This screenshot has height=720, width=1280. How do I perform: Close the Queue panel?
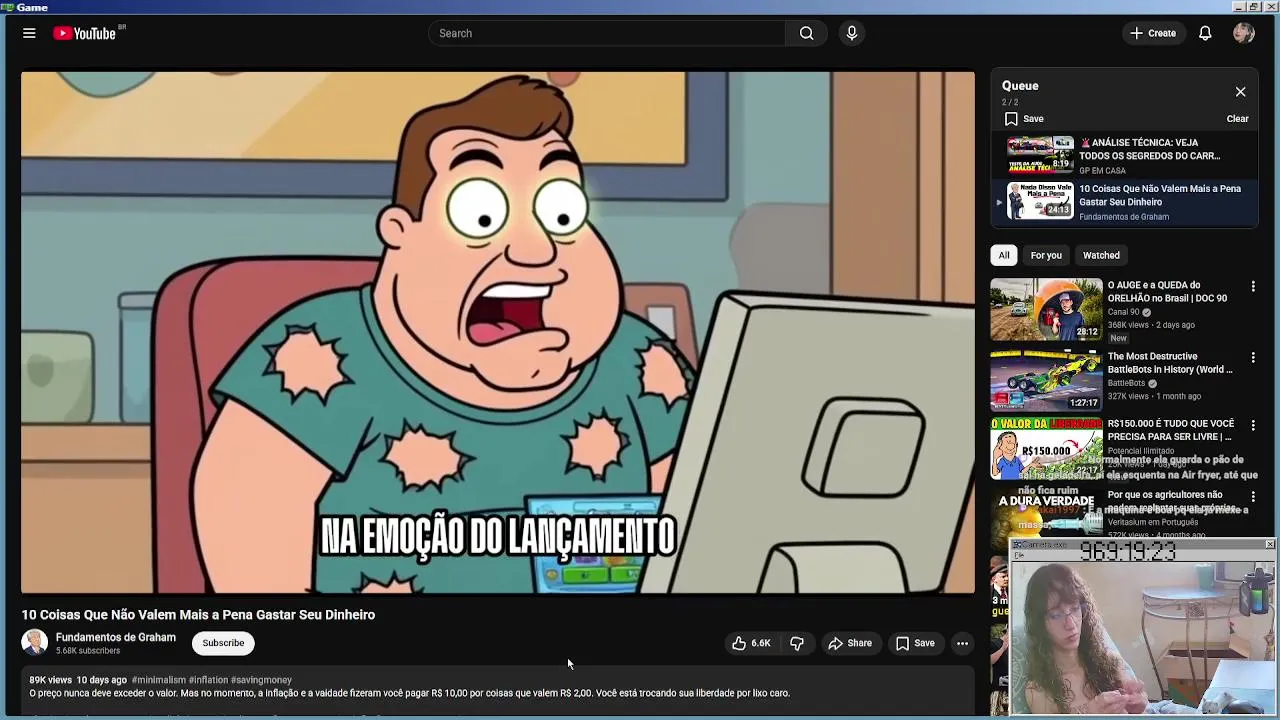click(x=1240, y=92)
